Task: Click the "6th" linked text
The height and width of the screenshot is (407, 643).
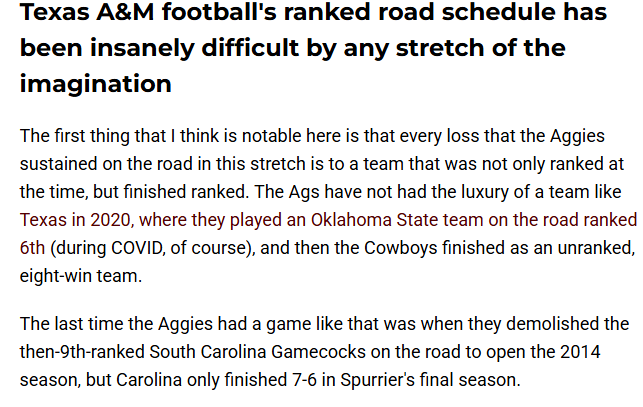Action: click(32, 248)
